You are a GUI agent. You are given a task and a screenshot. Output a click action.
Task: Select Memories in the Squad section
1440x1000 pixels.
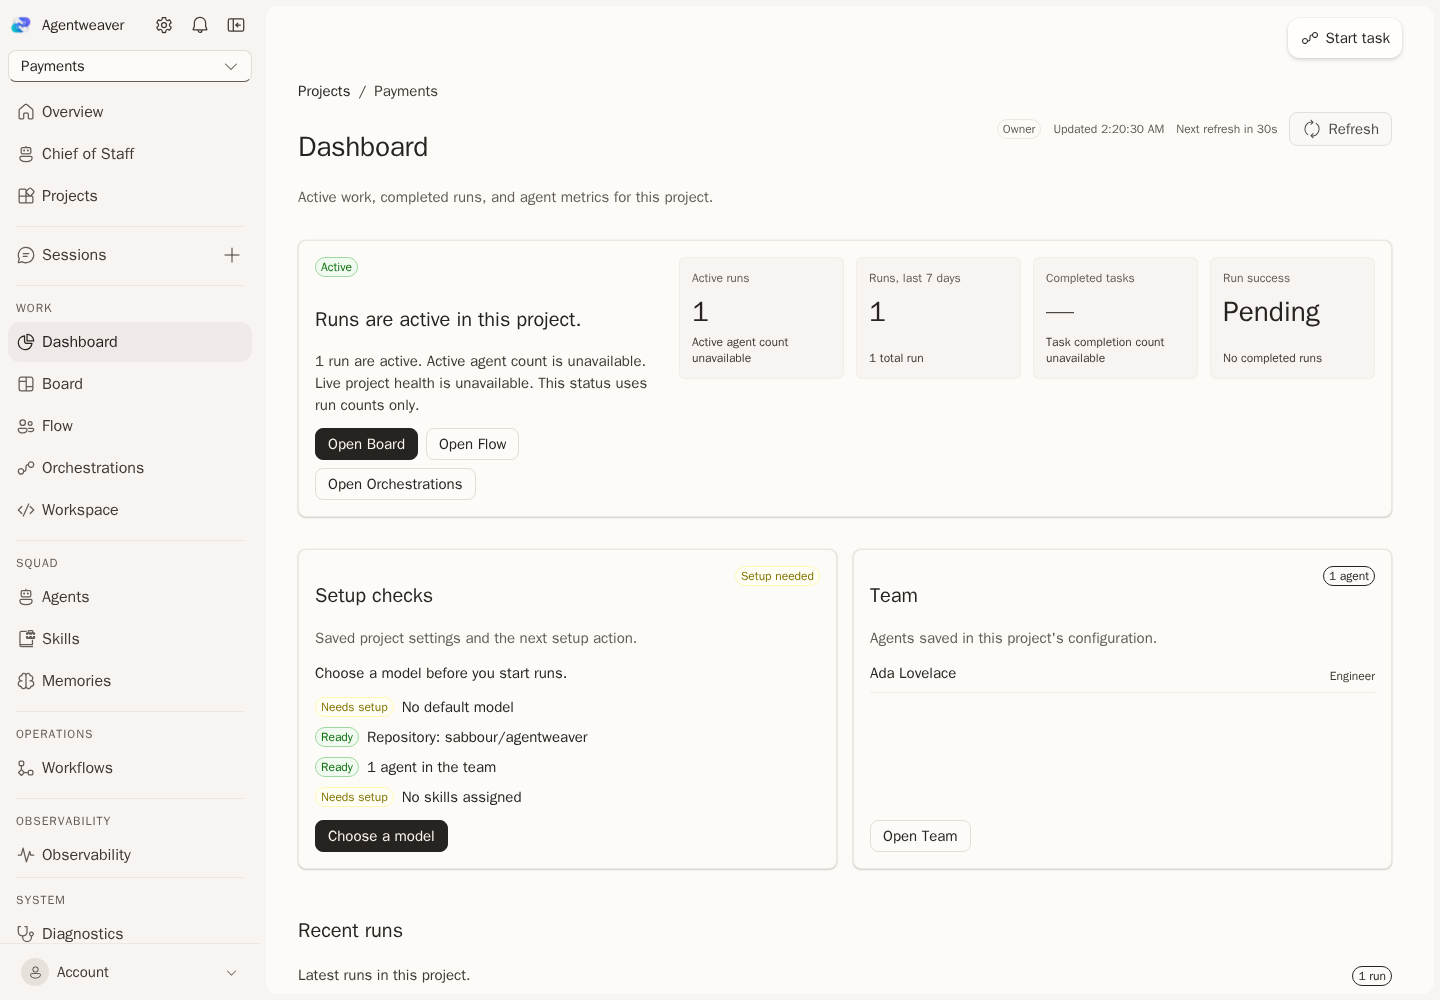[x=130, y=681]
